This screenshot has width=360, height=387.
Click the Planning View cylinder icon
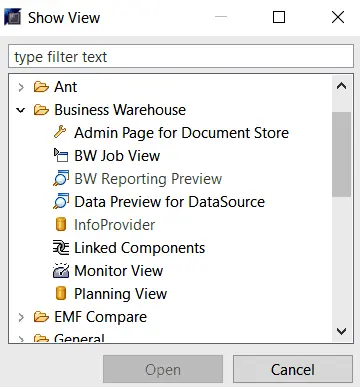coord(61,293)
